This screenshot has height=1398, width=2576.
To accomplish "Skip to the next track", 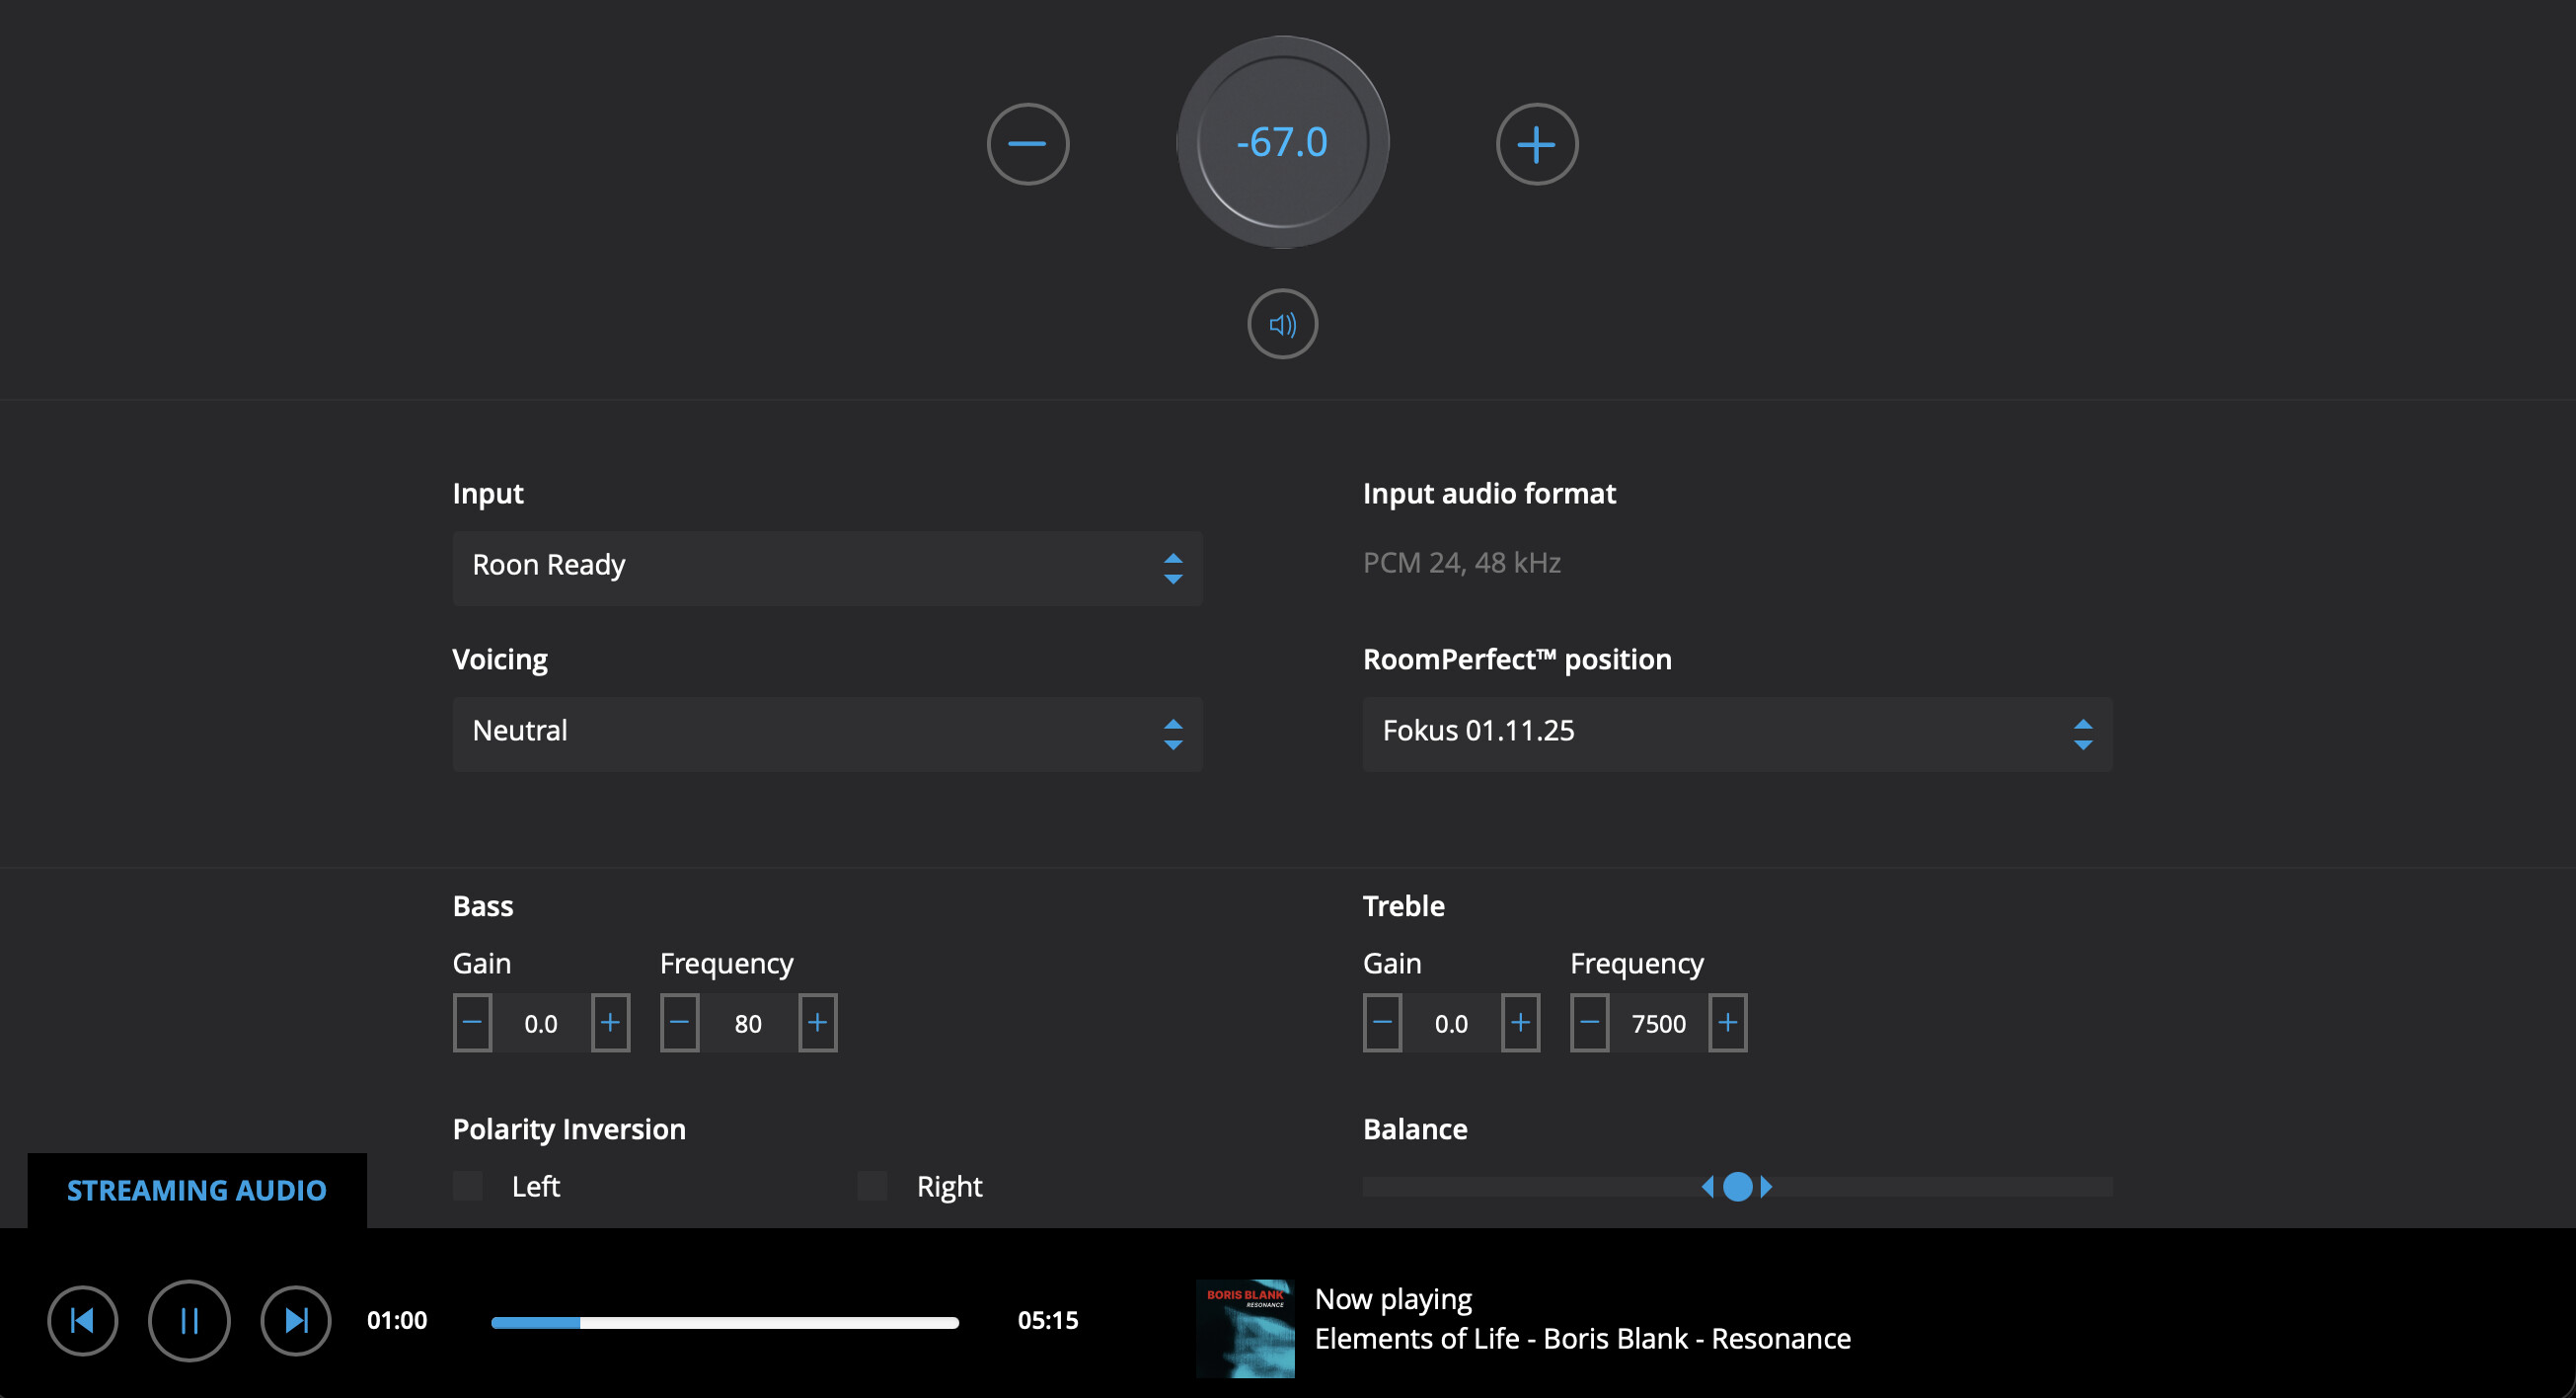I will pos(295,1320).
